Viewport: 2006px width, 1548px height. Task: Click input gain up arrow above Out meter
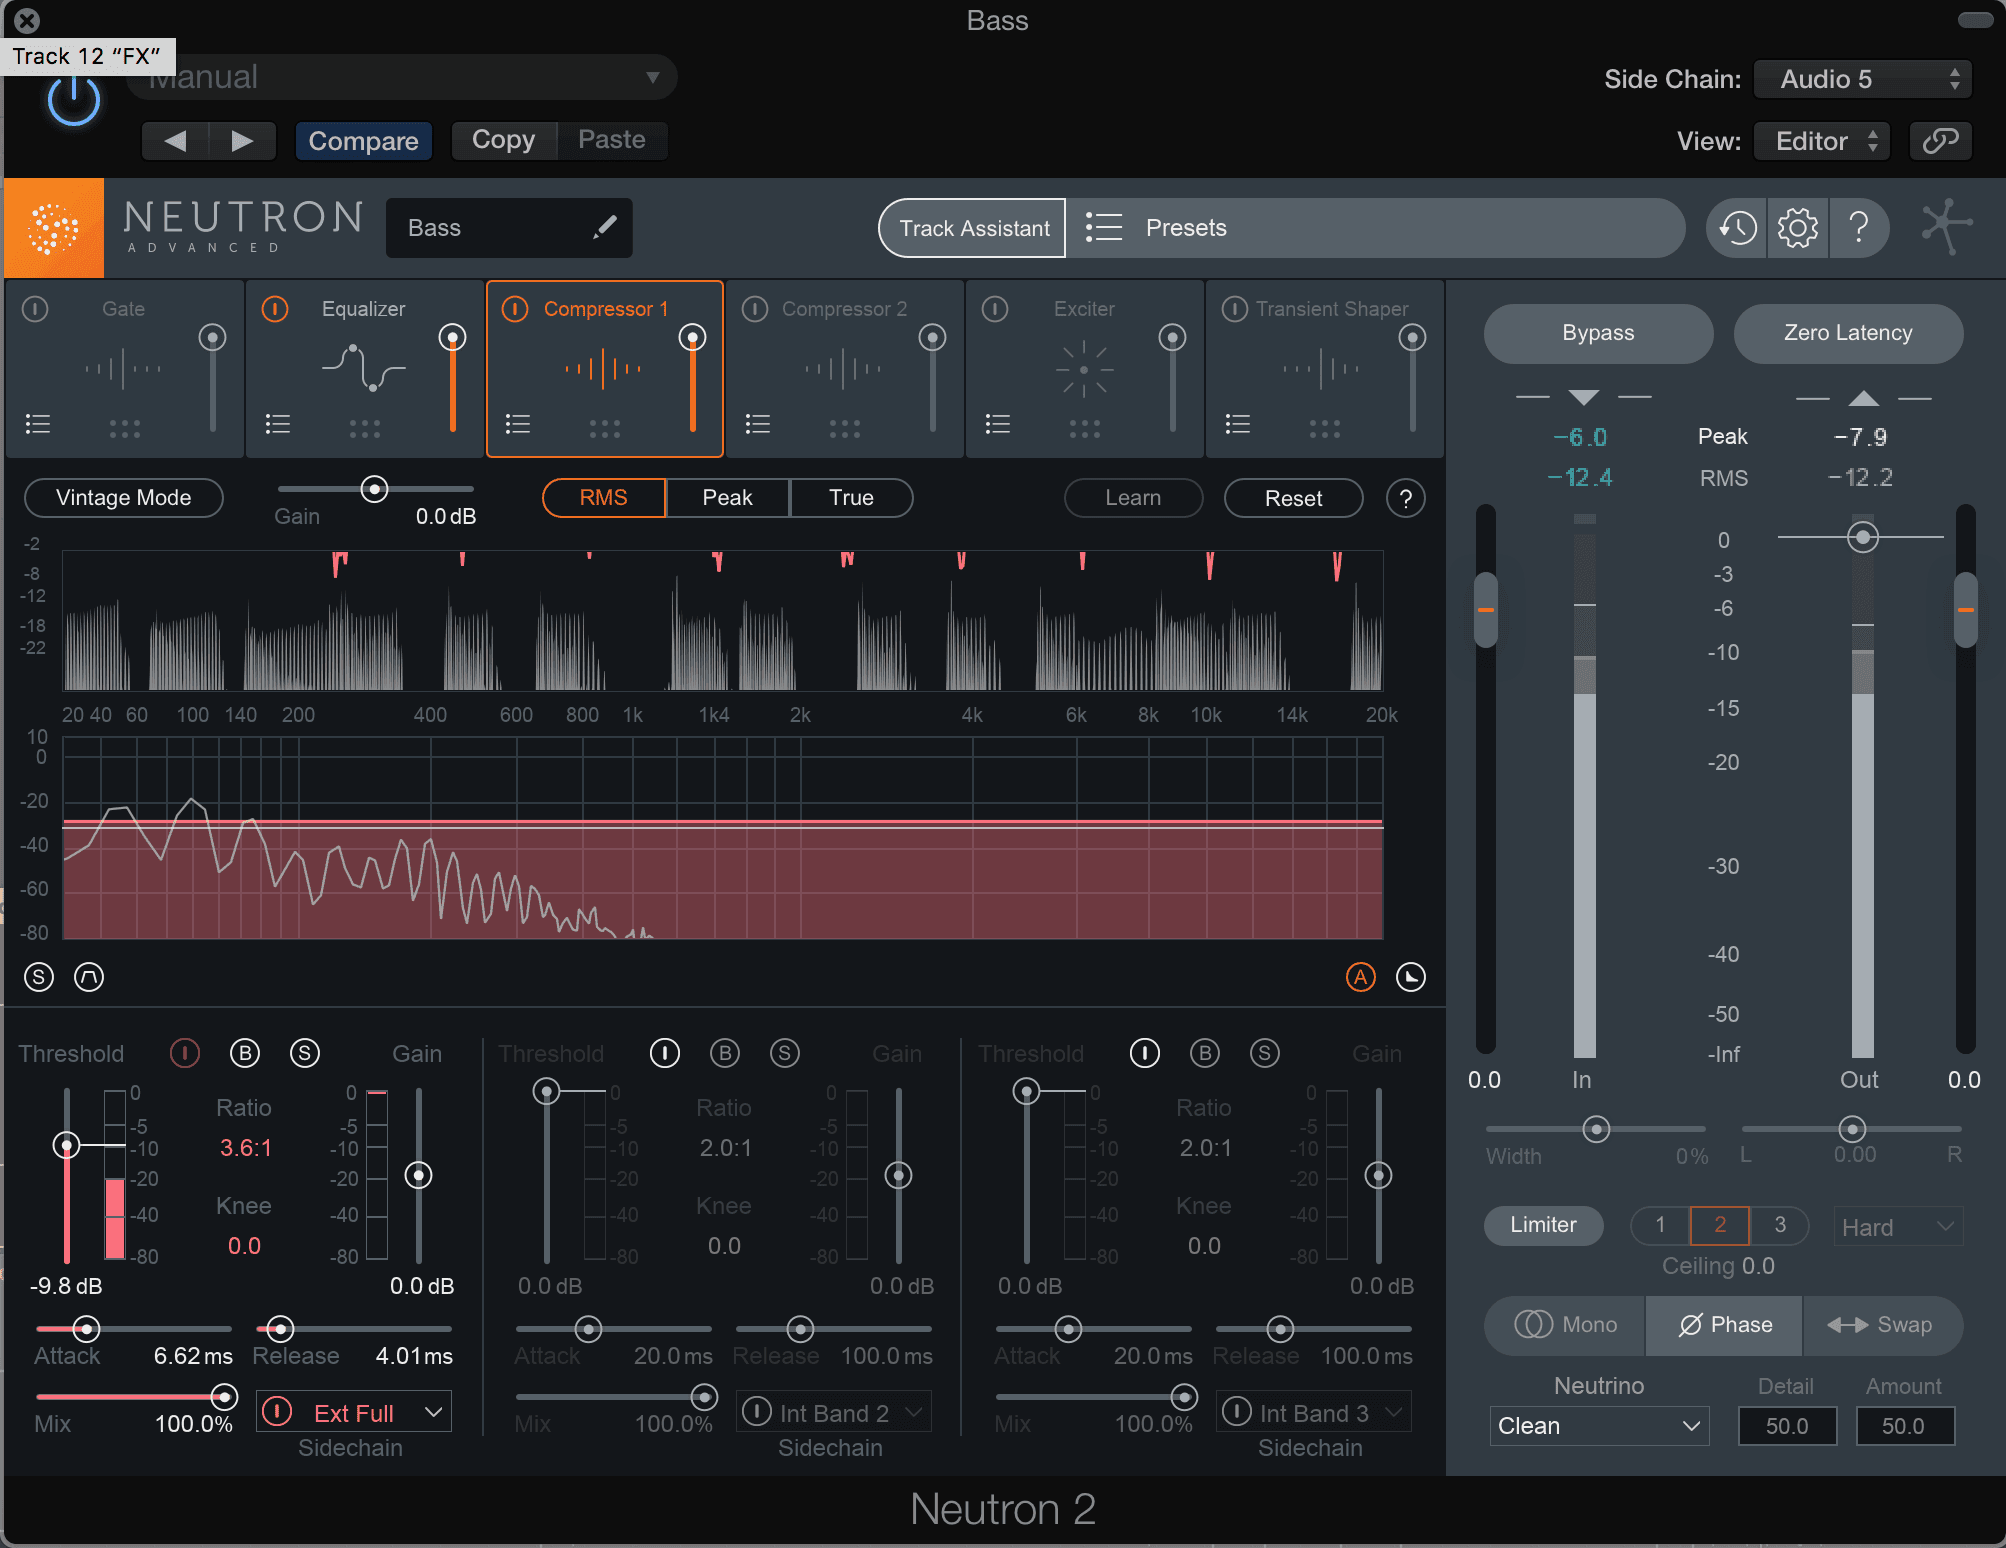click(x=1863, y=398)
